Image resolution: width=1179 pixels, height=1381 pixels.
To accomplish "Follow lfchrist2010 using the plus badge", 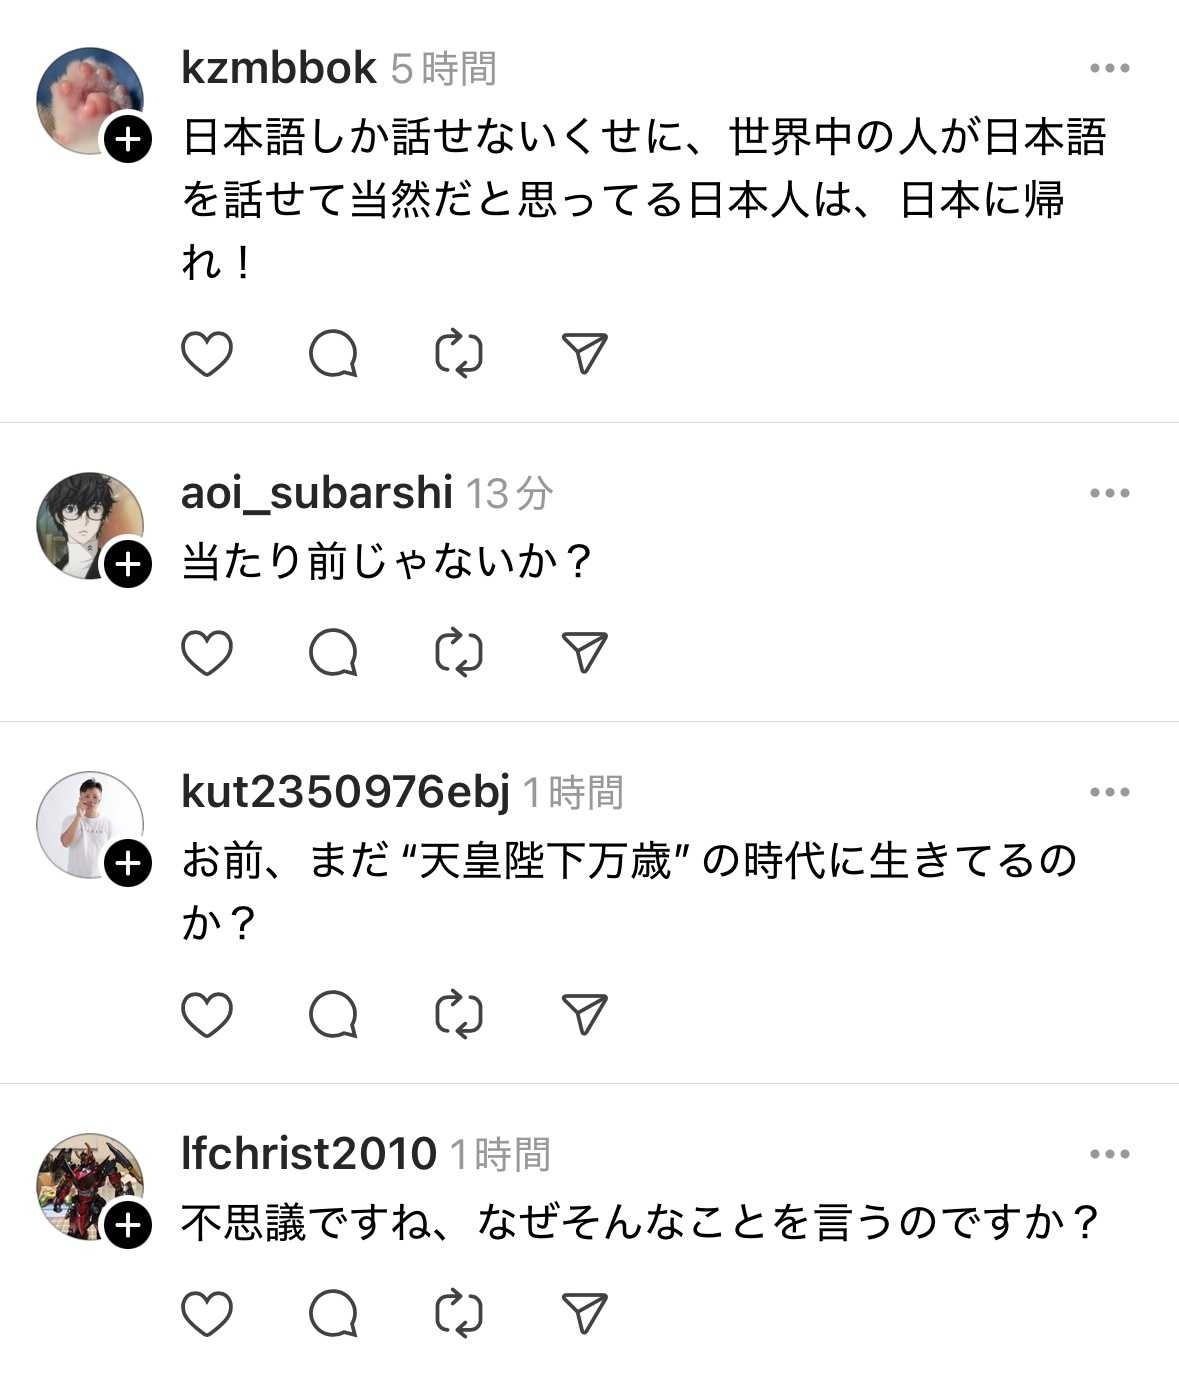I will tap(128, 1224).
